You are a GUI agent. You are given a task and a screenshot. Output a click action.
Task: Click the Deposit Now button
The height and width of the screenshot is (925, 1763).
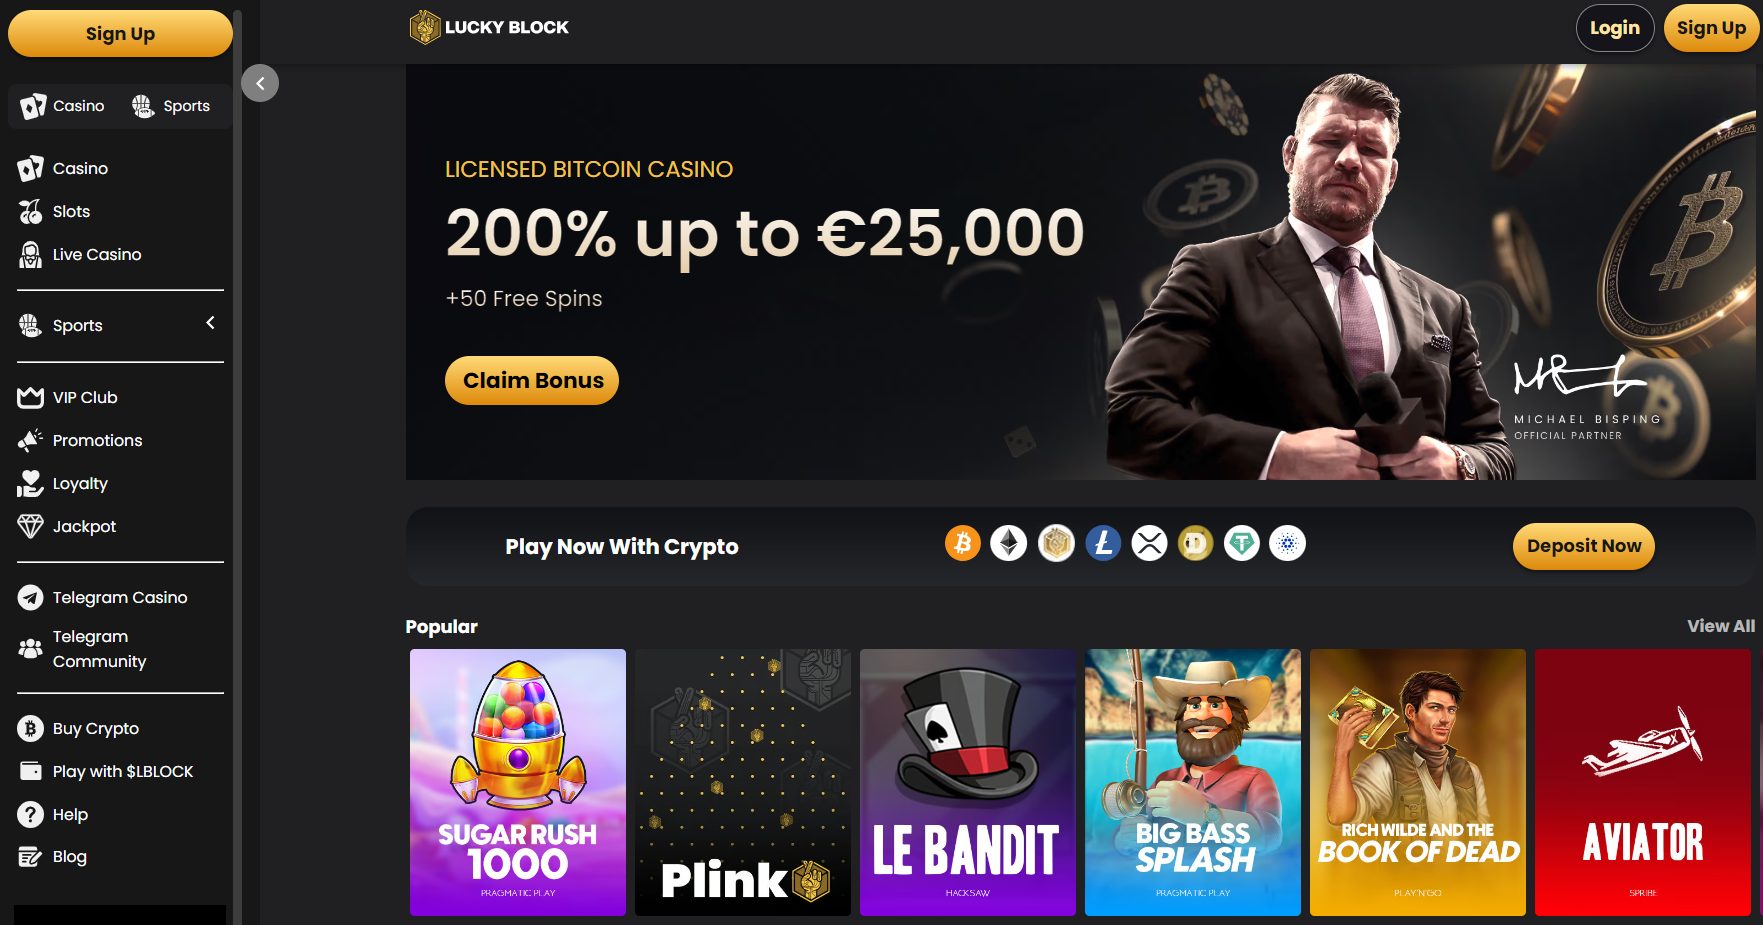click(x=1583, y=546)
